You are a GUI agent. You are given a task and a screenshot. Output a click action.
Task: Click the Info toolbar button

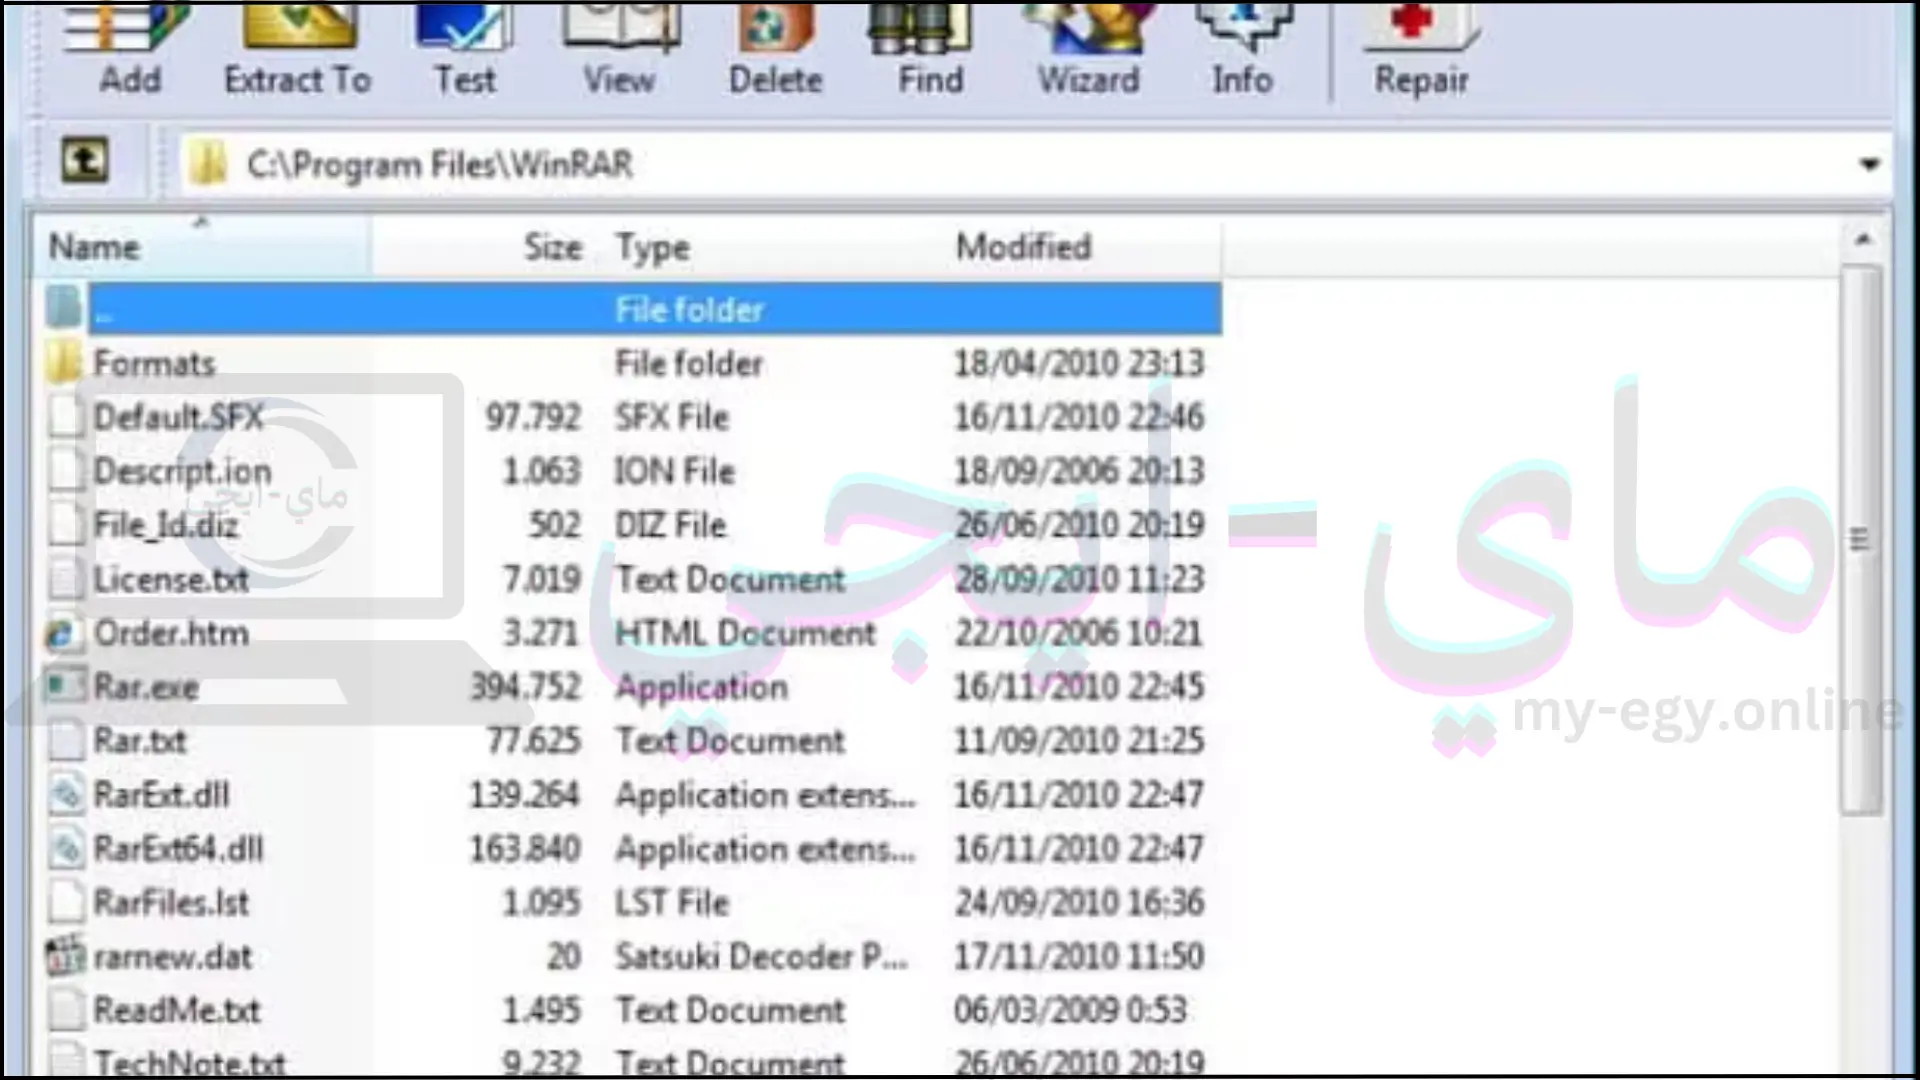(1242, 50)
